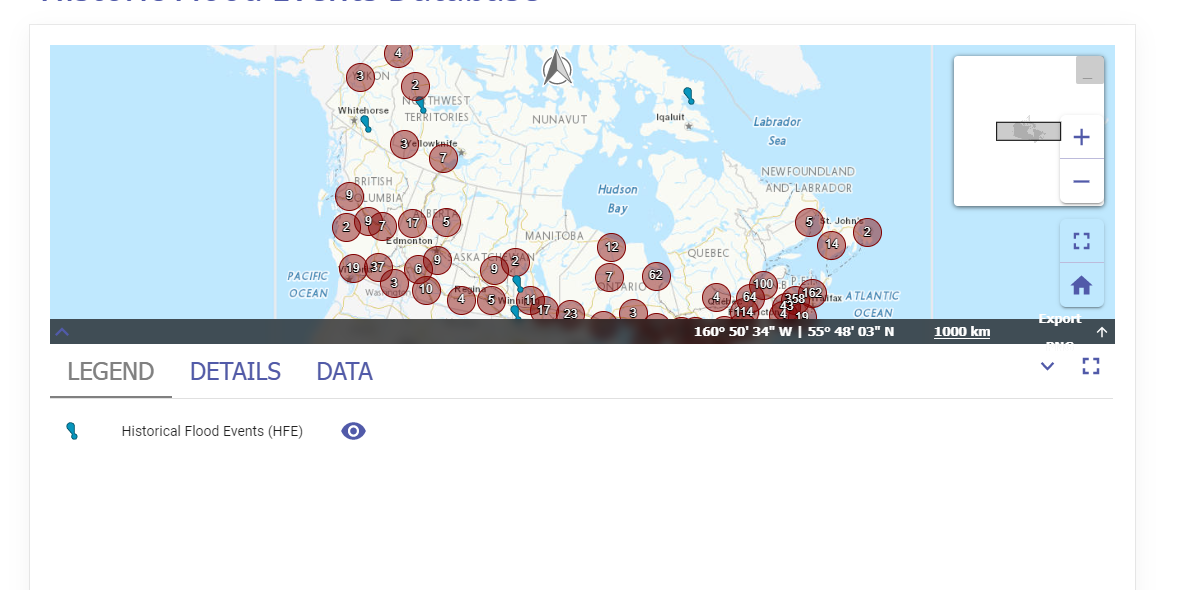This screenshot has width=1198, height=590.
Task: Toggle visibility of Historical Flood Events layer
Action: [x=352, y=430]
